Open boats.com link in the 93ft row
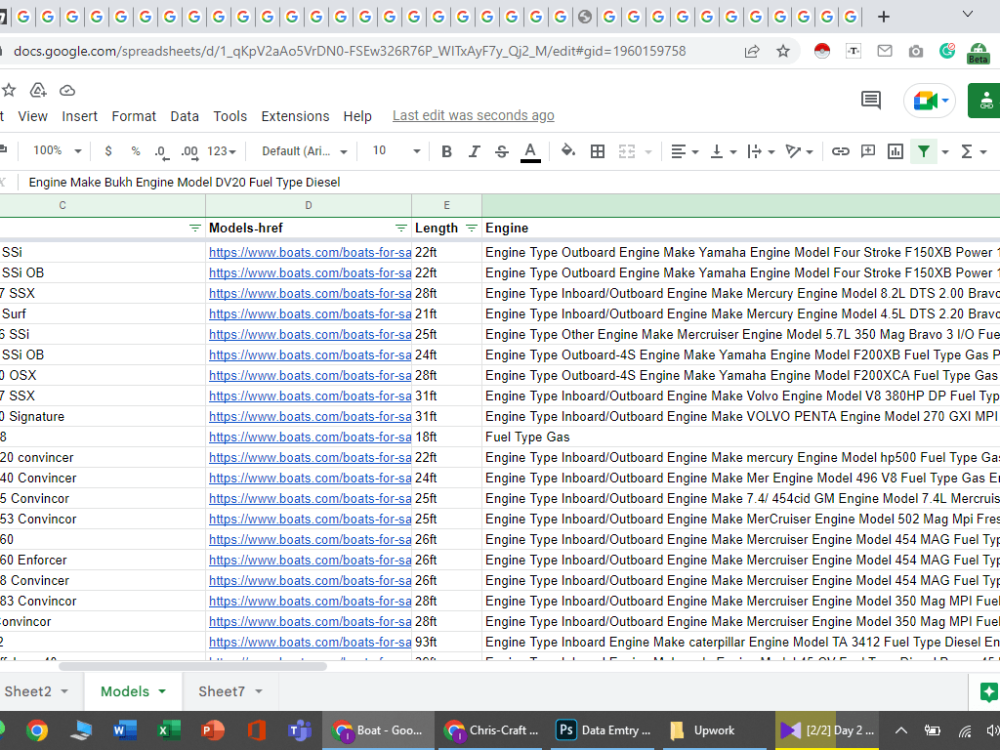Viewport: 1000px width, 750px height. click(x=310, y=642)
